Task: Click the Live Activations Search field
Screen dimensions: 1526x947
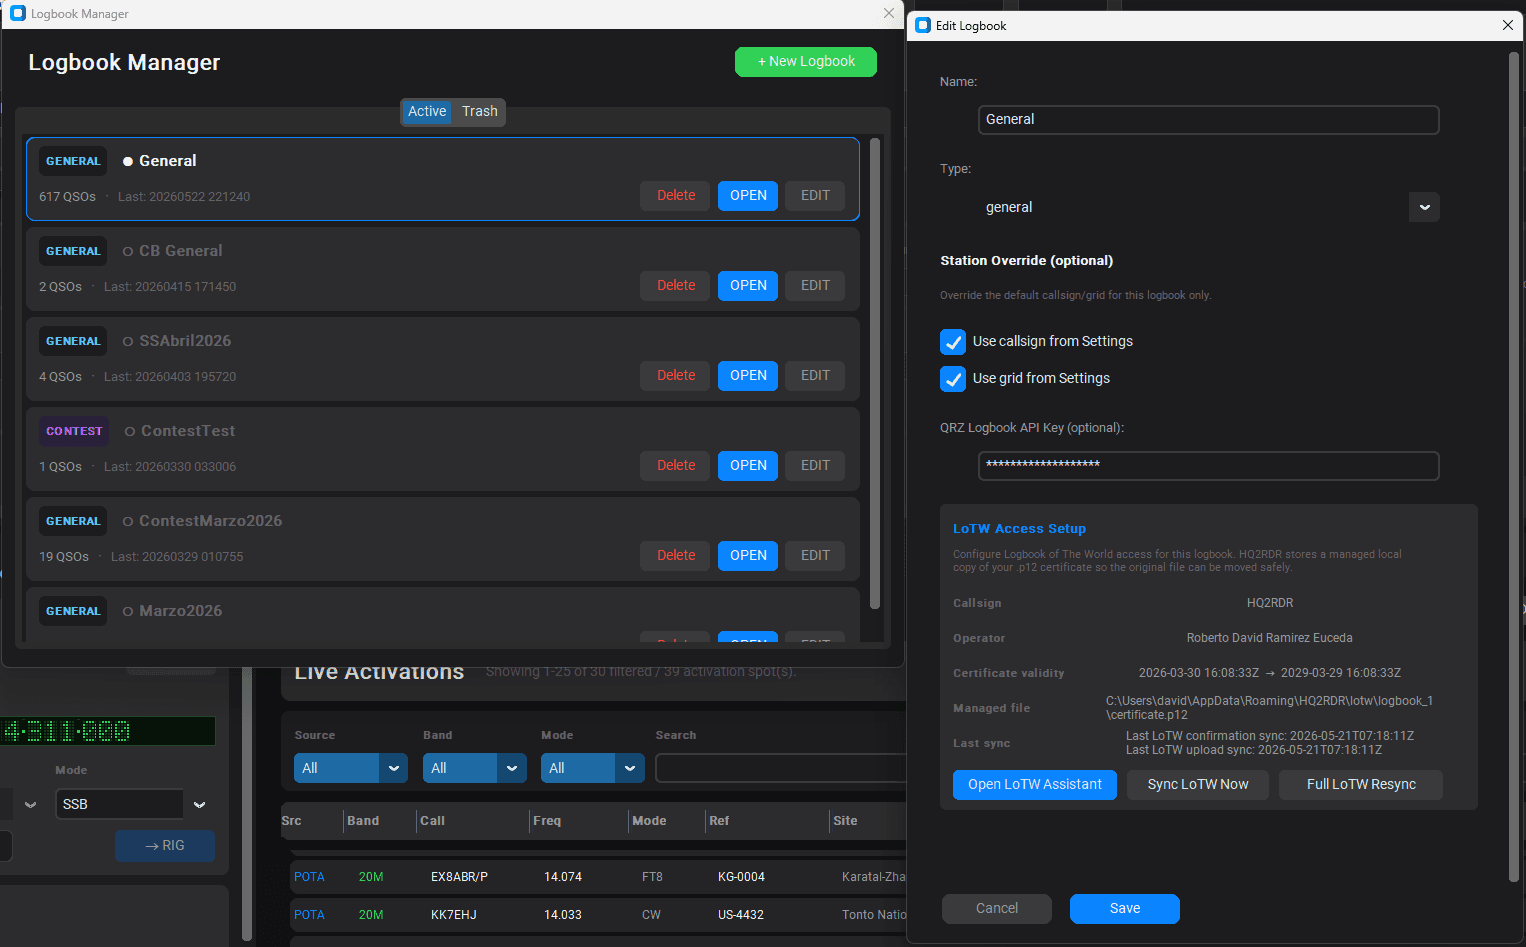Action: click(781, 768)
